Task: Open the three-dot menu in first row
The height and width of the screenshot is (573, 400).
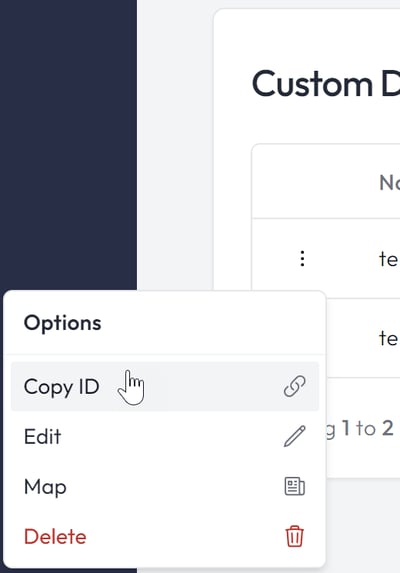Action: tap(302, 258)
